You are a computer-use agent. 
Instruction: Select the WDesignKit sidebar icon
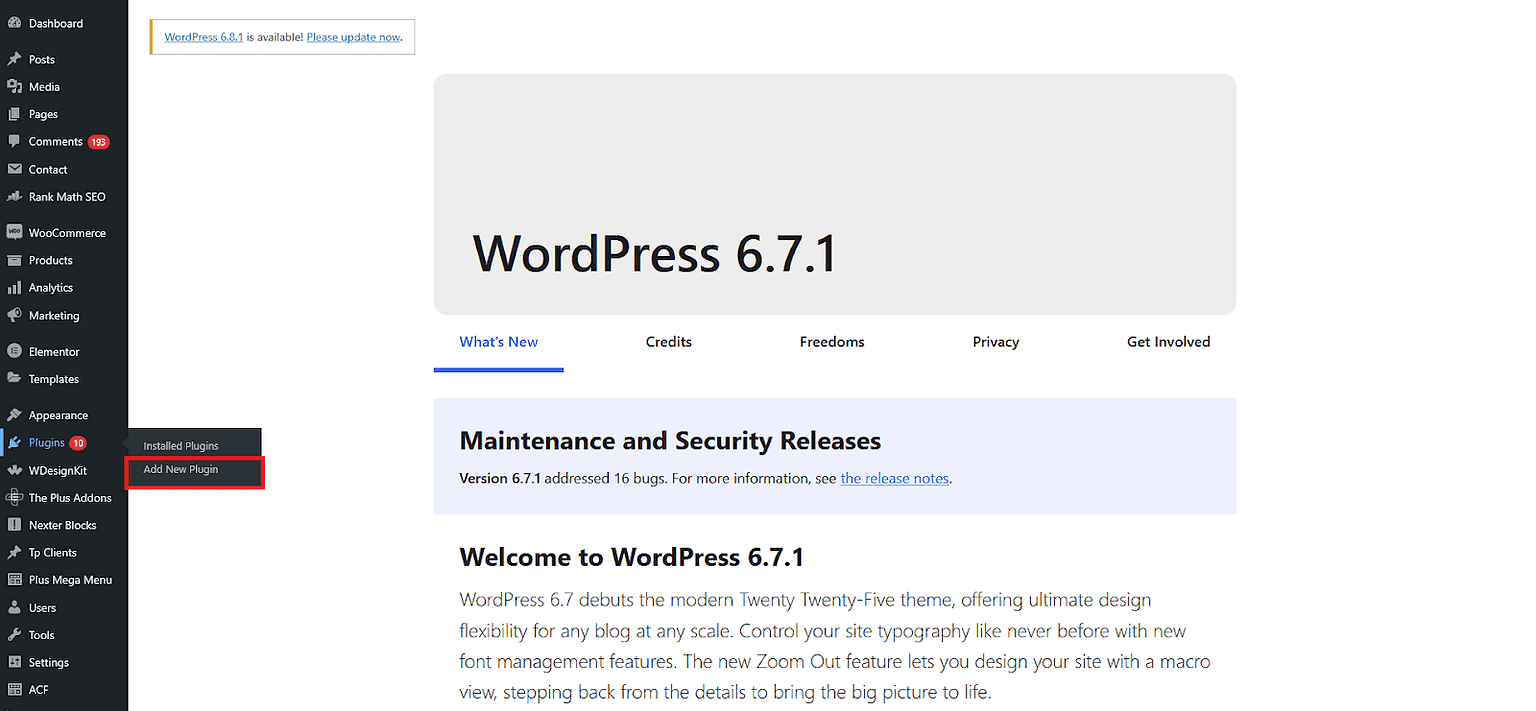[14, 470]
